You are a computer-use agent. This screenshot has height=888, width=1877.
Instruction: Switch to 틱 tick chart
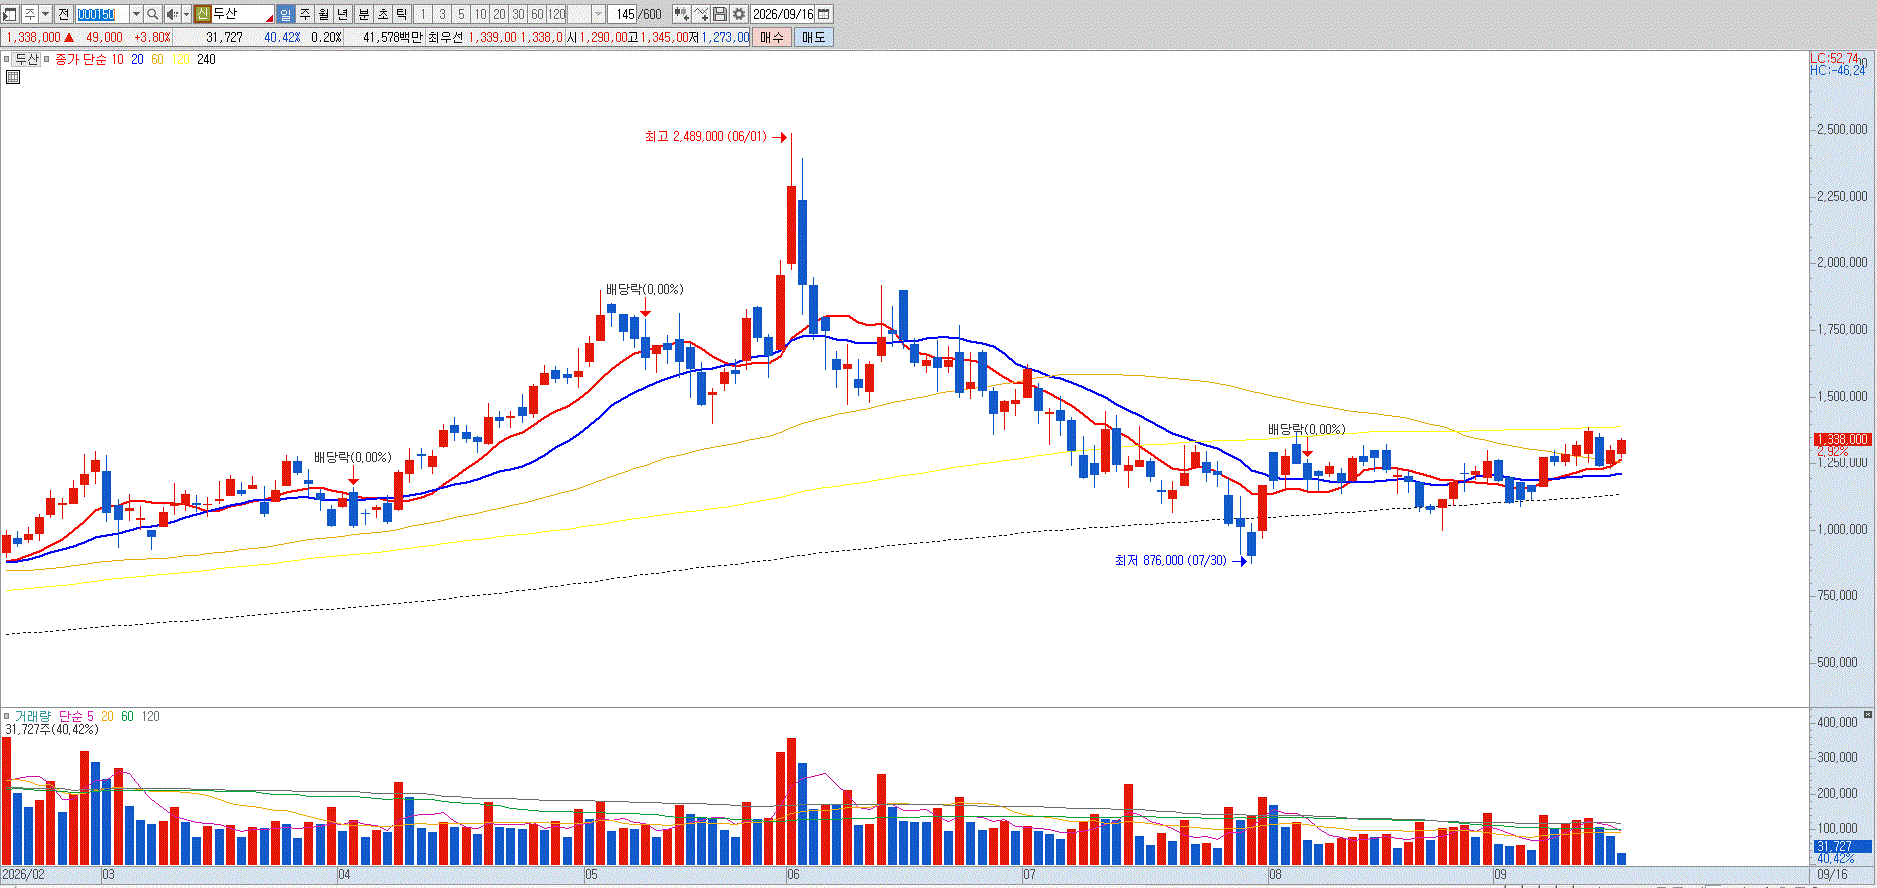pyautogui.click(x=402, y=14)
